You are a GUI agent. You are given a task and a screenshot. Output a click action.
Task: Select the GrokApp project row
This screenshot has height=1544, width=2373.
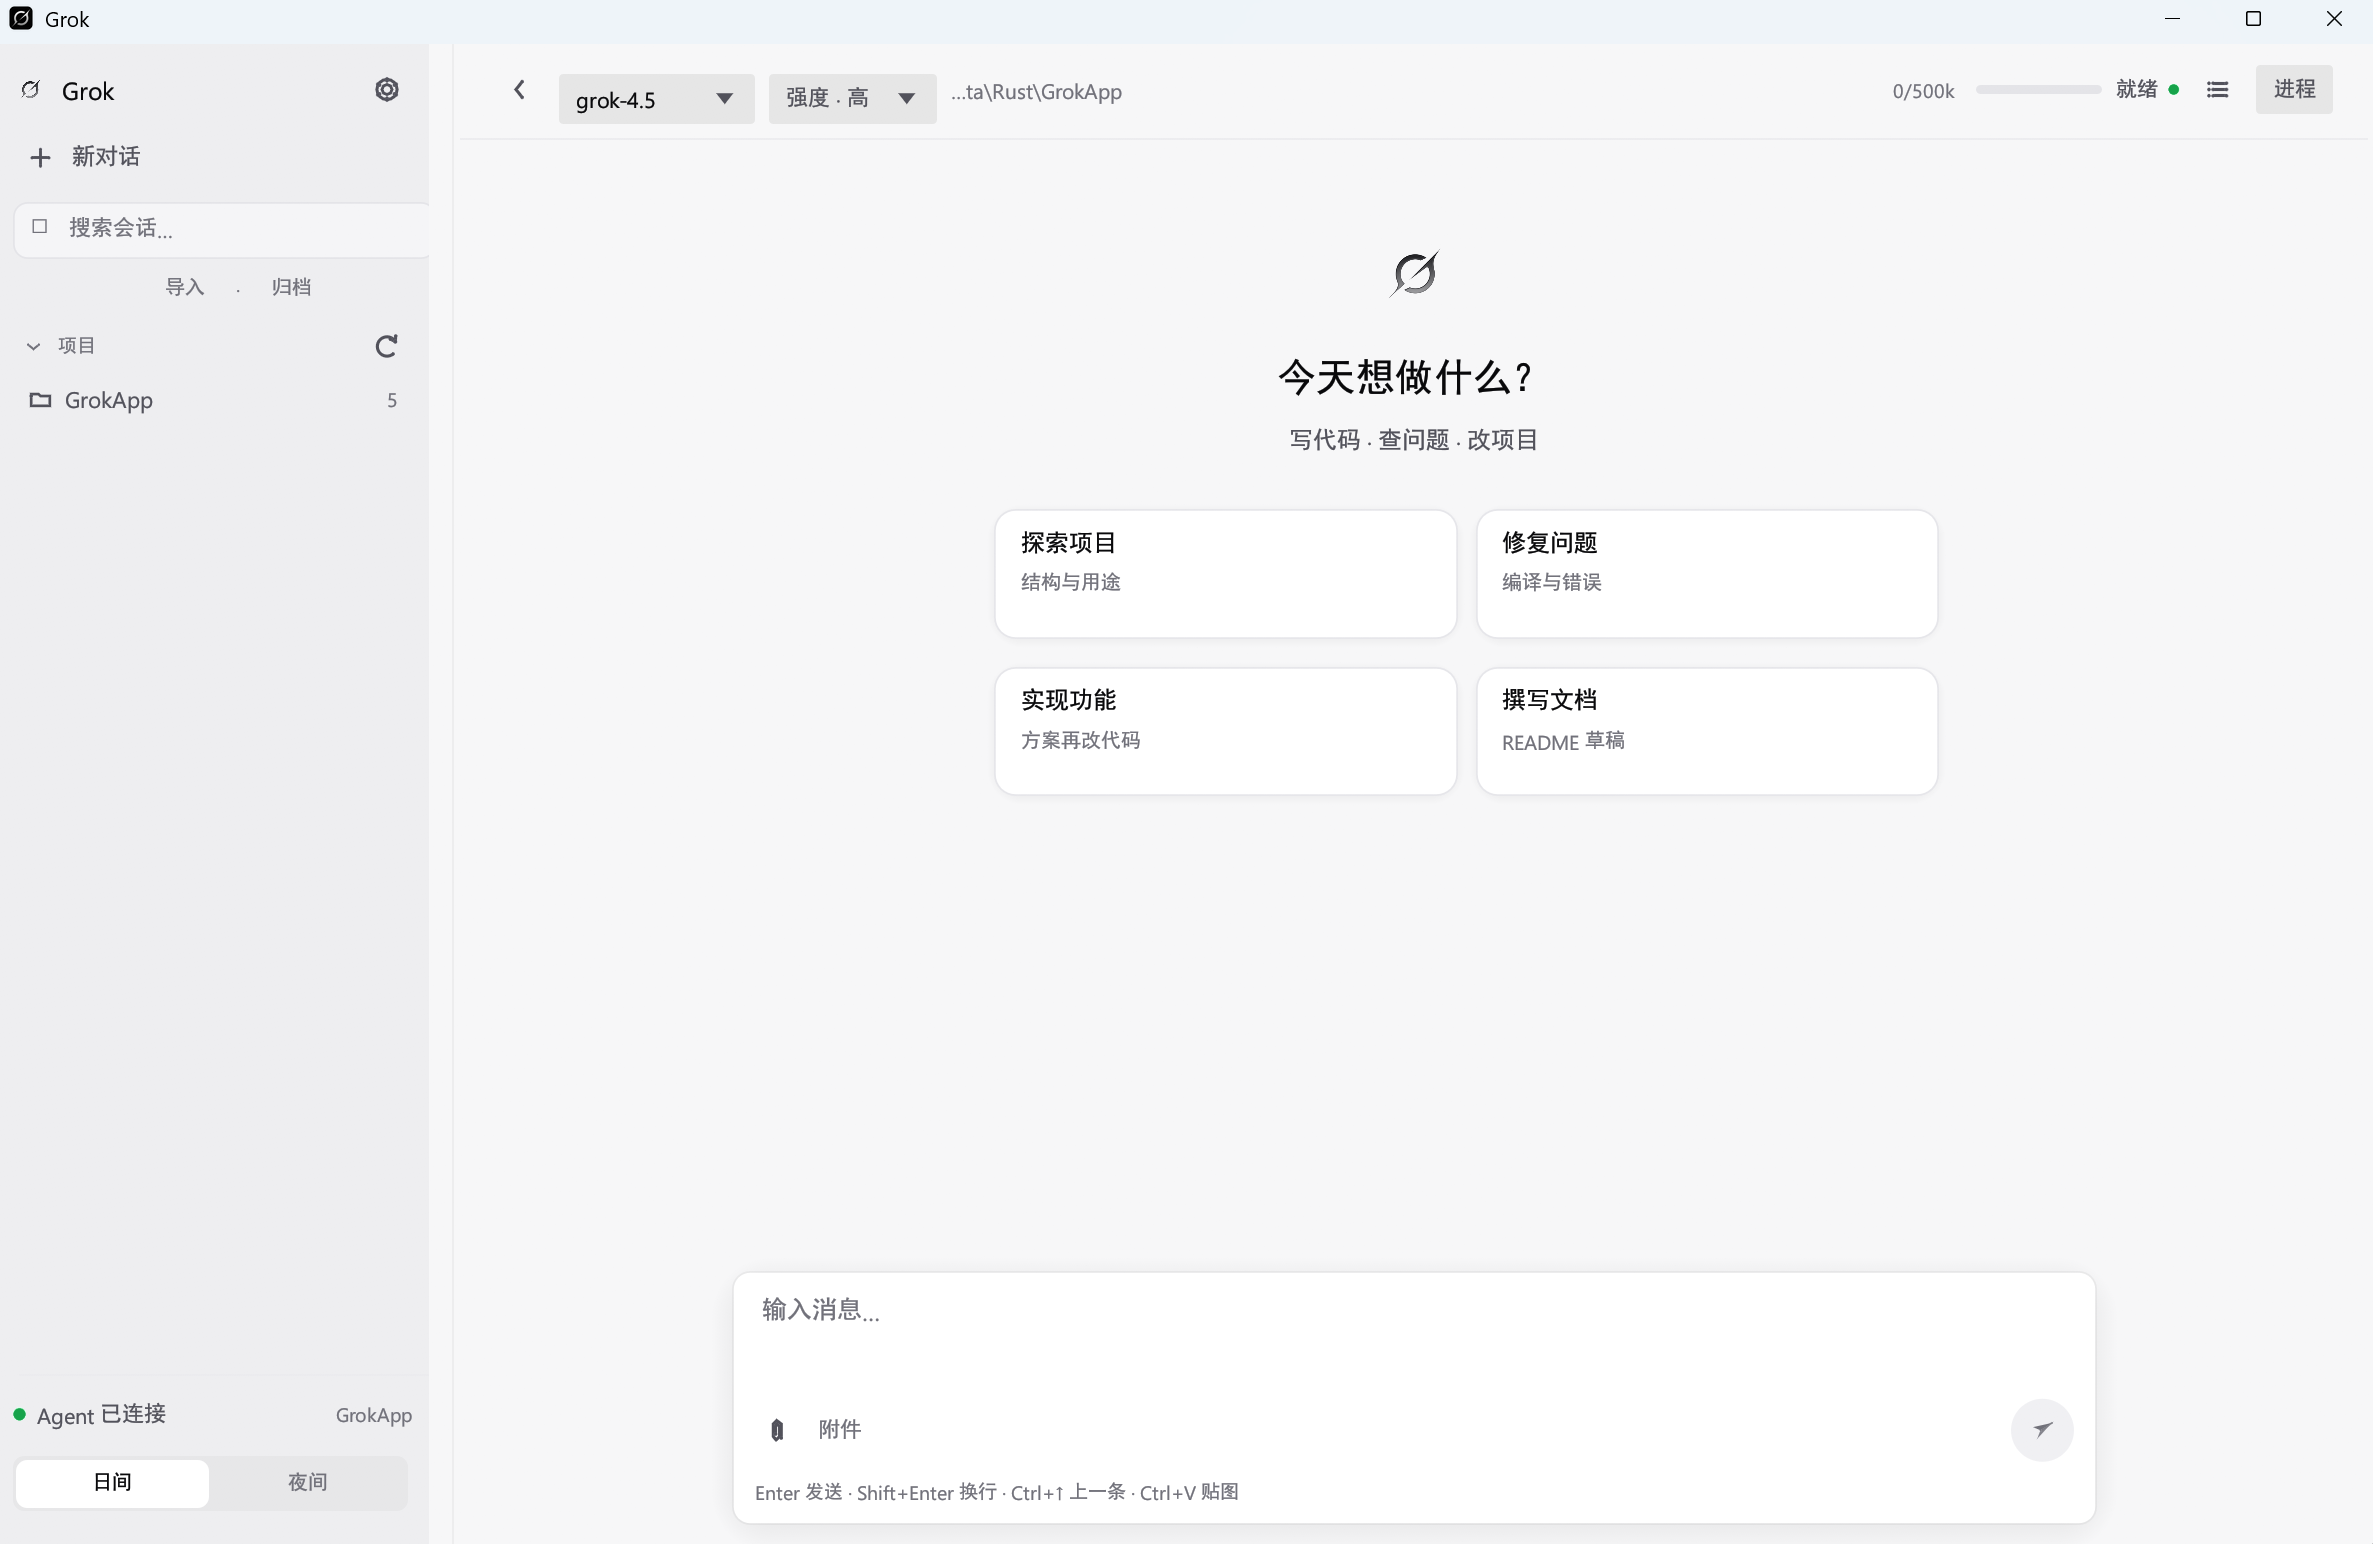[214, 400]
